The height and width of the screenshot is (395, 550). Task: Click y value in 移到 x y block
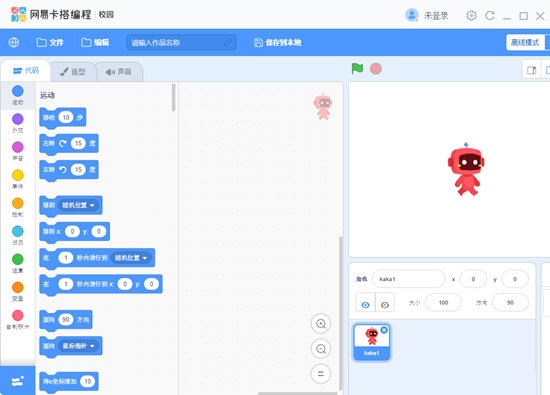(x=99, y=232)
